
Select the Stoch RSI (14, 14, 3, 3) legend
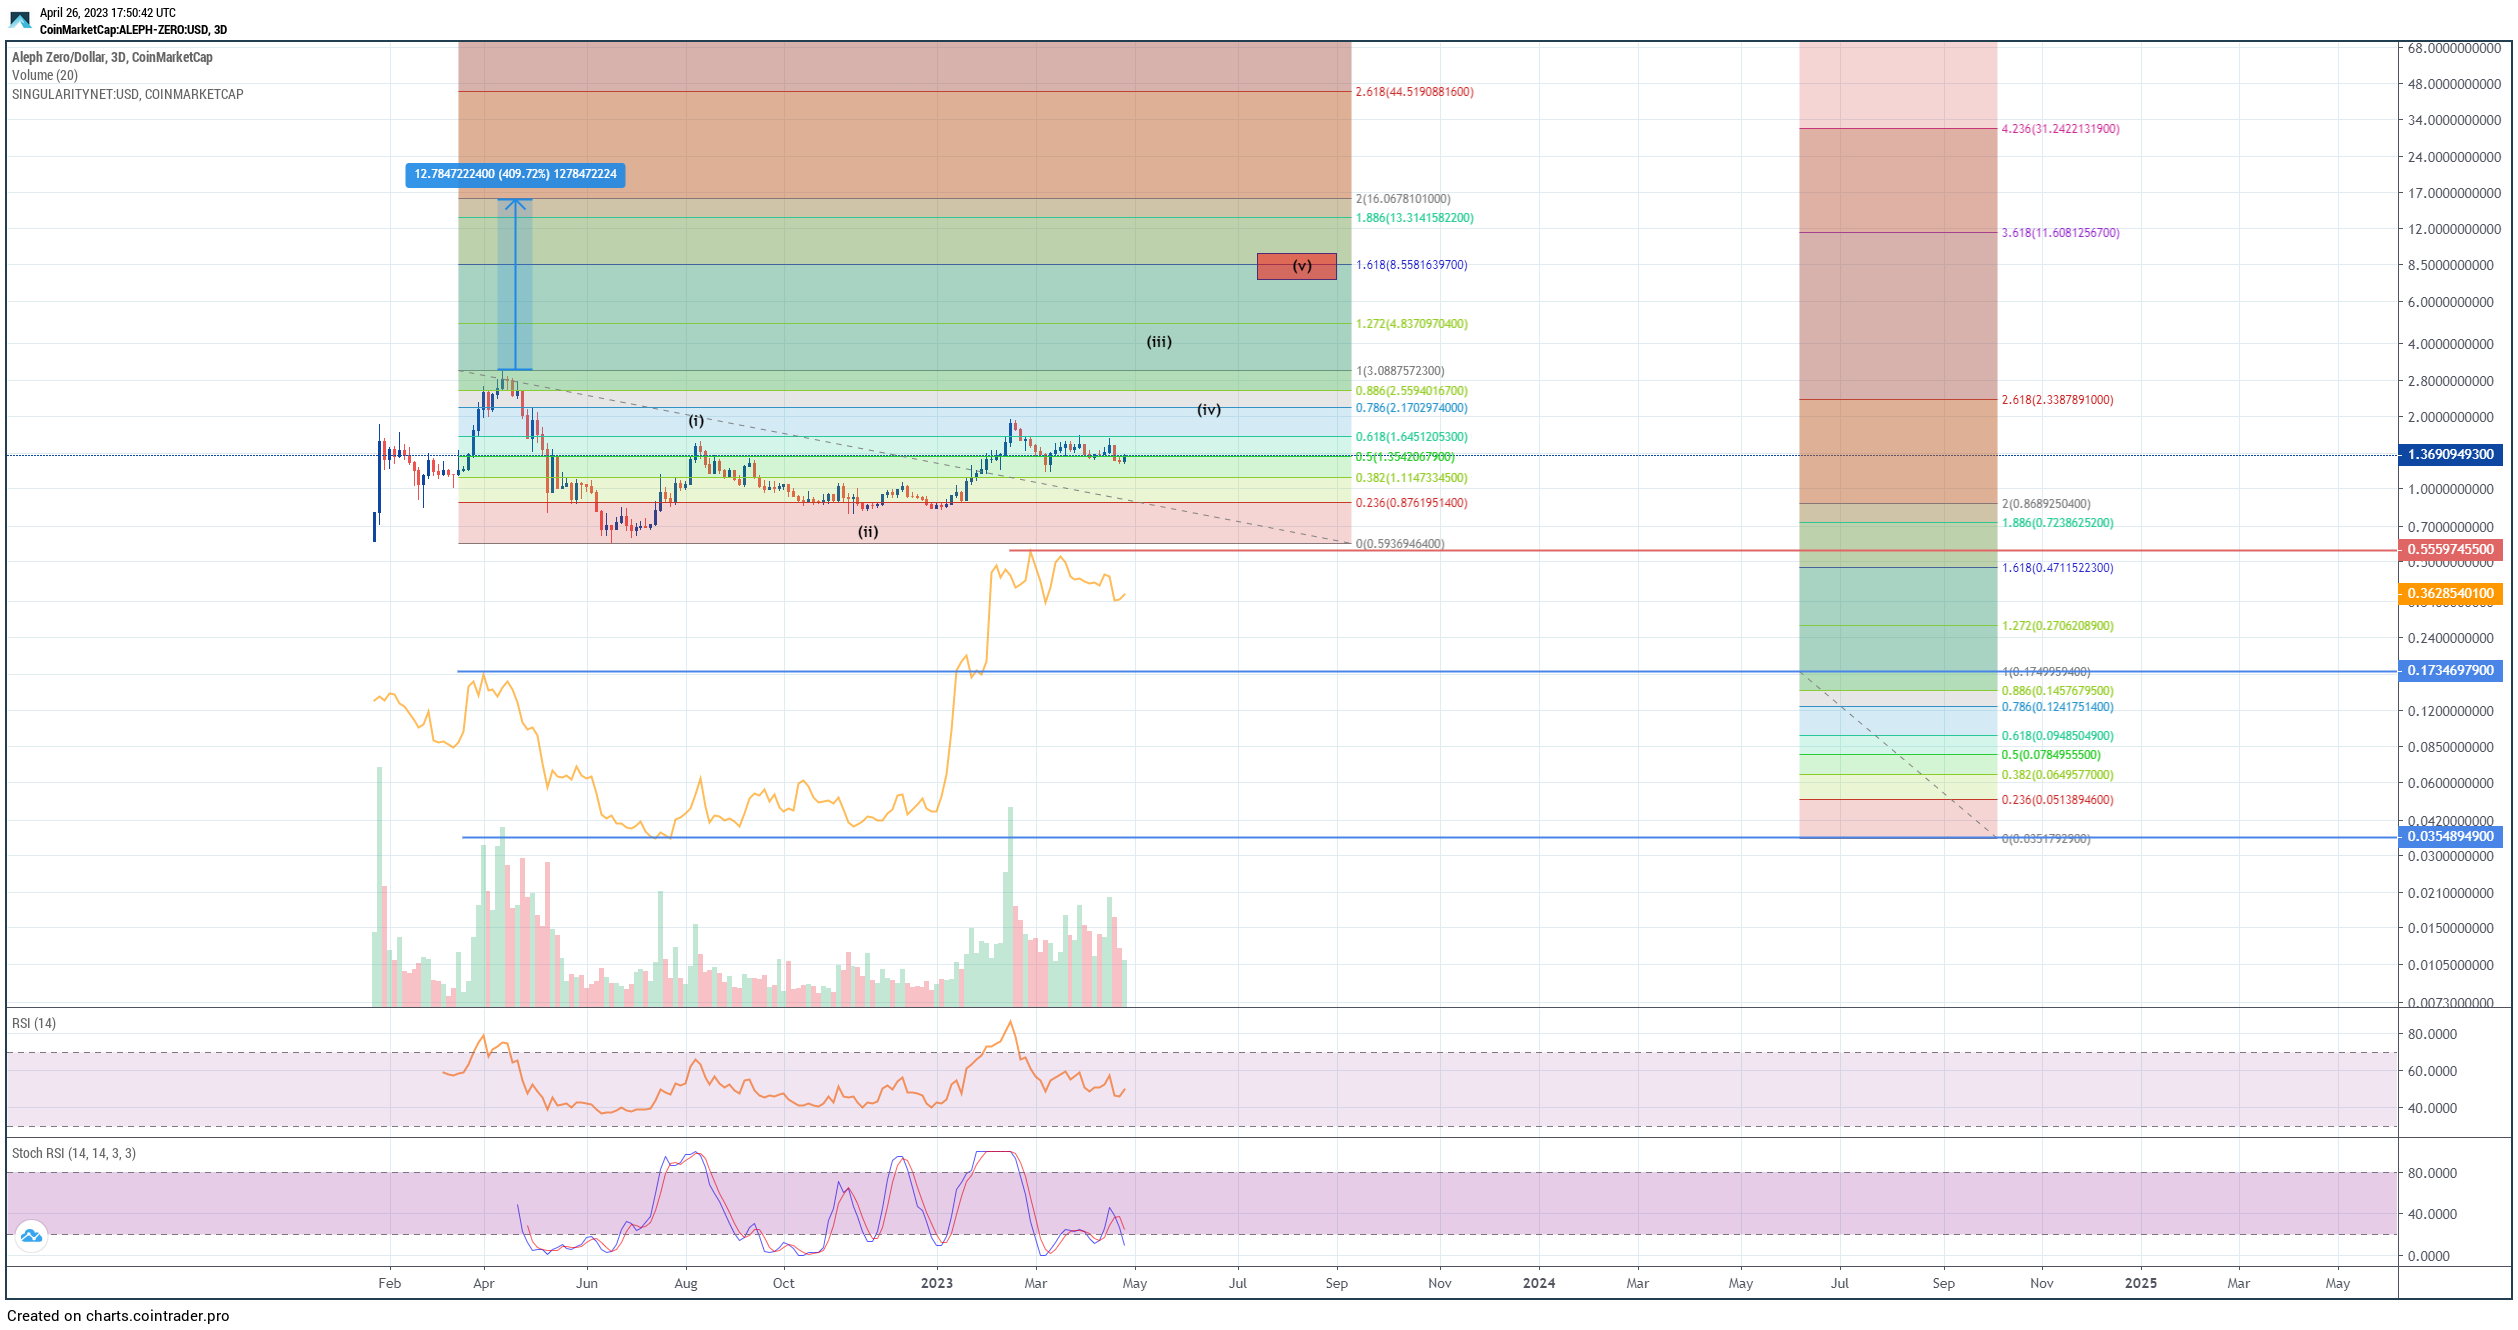coord(74,1153)
